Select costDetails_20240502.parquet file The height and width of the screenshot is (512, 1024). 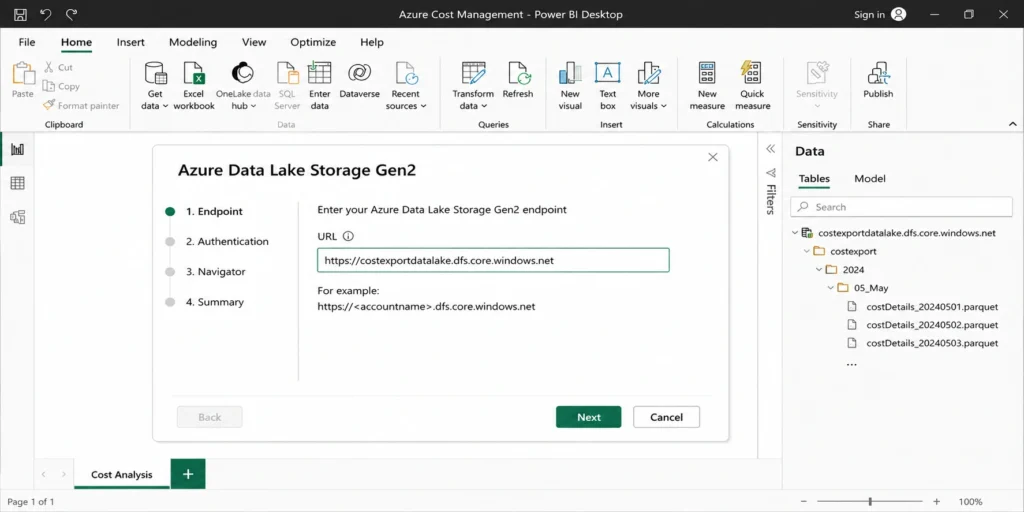point(932,325)
